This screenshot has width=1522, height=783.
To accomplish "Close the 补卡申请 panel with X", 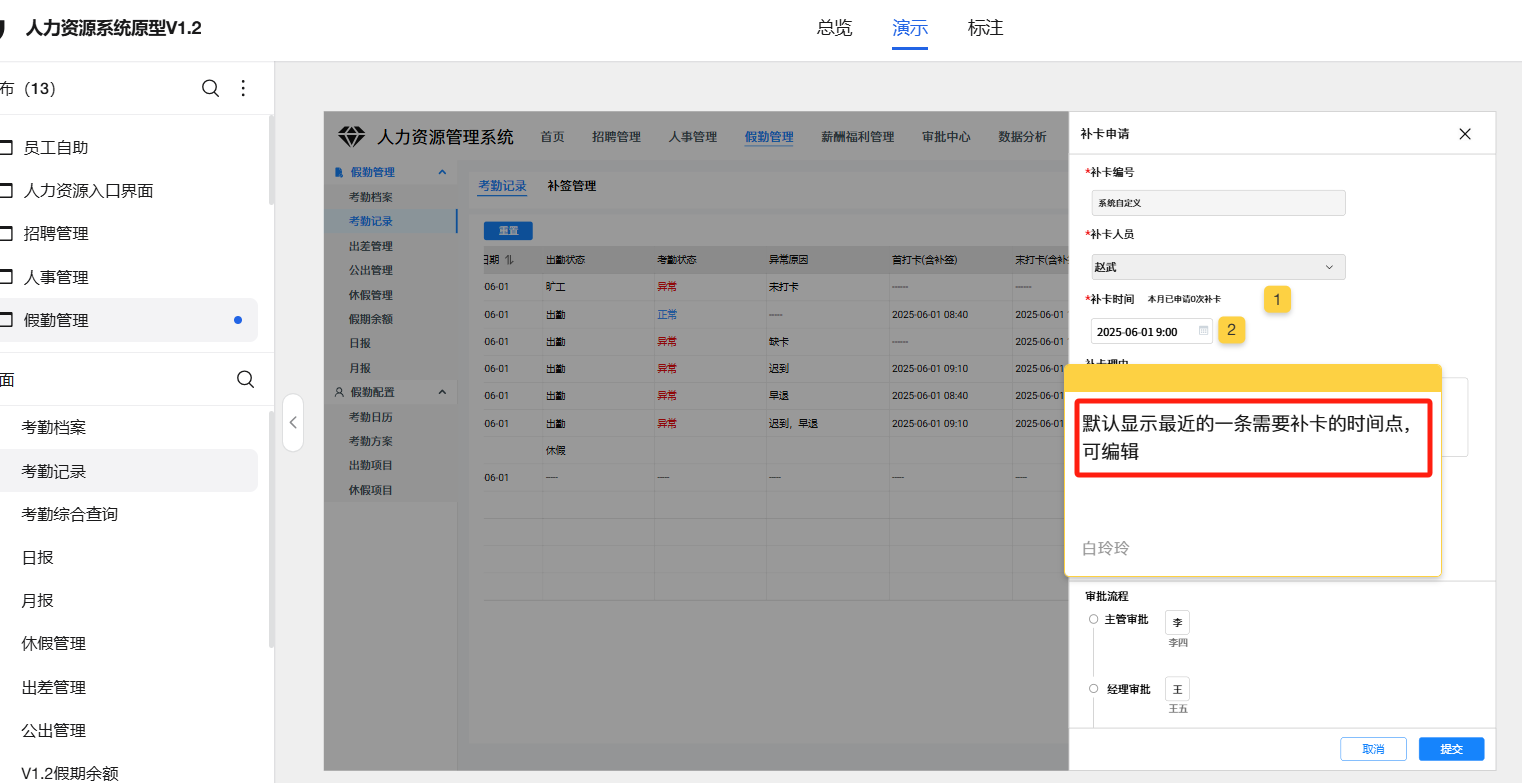I will 1465,134.
